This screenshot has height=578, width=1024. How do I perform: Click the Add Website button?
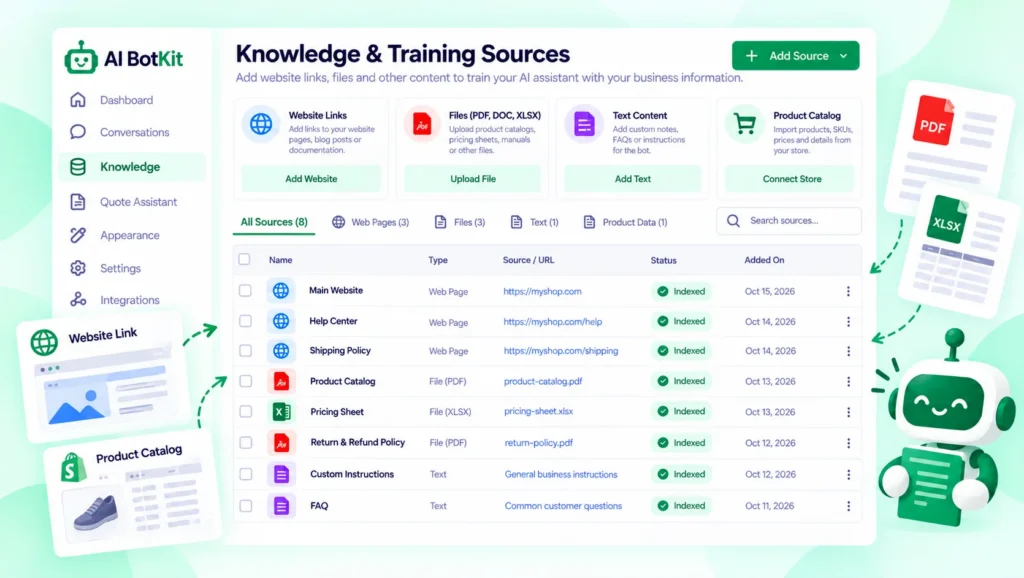(x=311, y=179)
